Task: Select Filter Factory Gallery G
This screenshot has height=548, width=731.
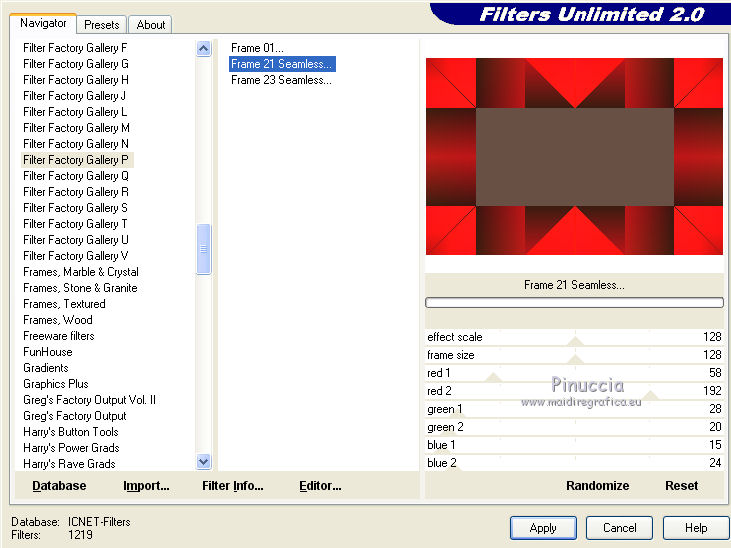Action: [76, 64]
